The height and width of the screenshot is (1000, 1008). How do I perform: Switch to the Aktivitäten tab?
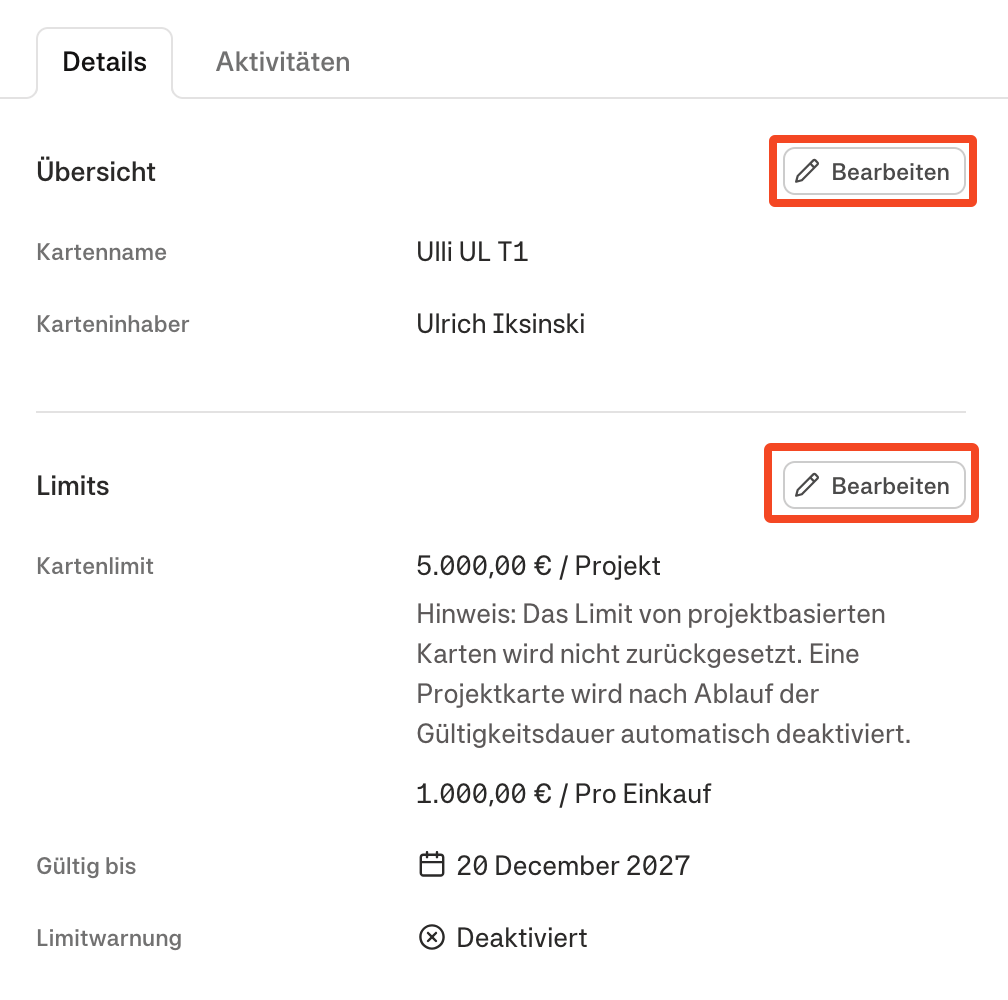click(x=283, y=62)
